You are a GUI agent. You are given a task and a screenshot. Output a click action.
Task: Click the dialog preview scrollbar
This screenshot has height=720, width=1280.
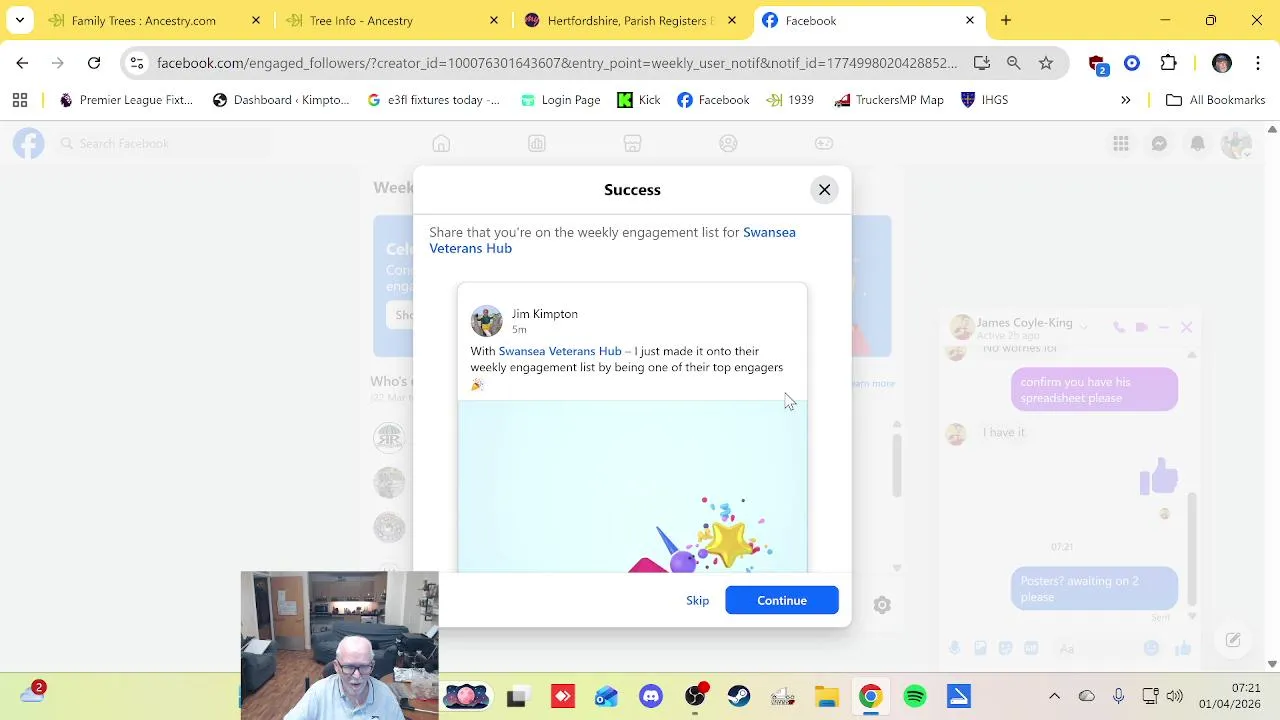tap(897, 463)
